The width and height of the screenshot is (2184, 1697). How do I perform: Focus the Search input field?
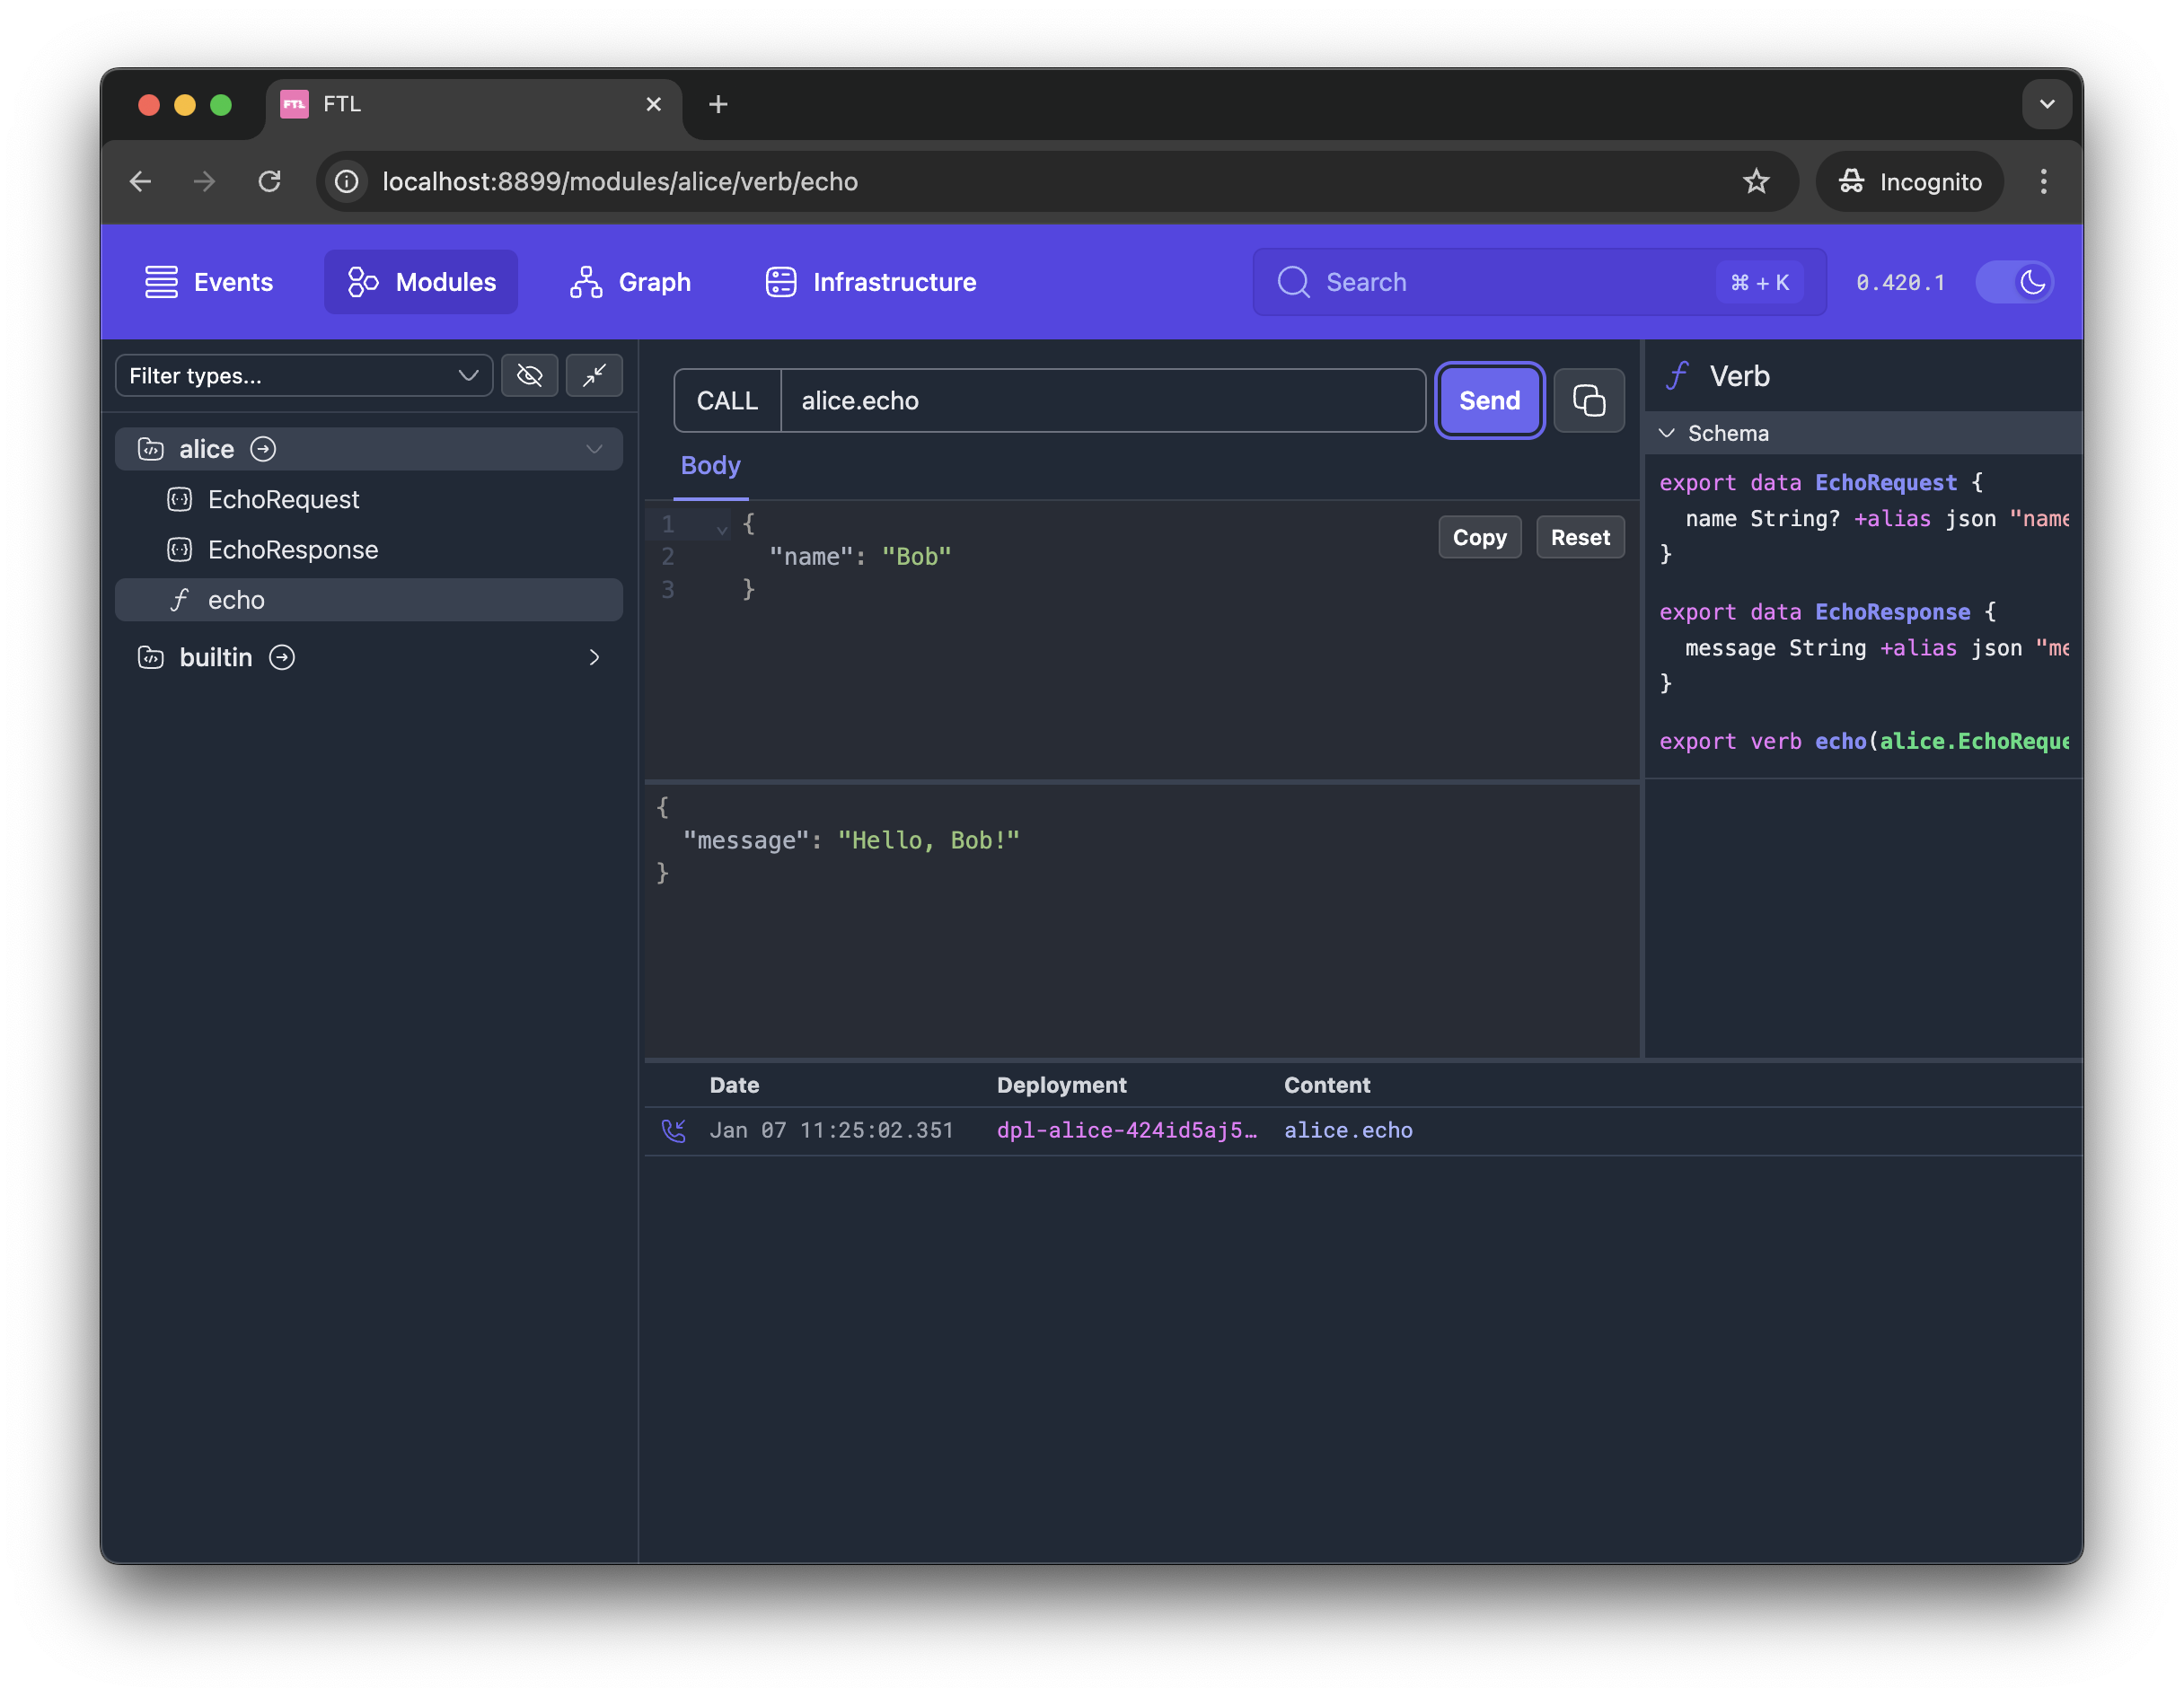[1539, 282]
